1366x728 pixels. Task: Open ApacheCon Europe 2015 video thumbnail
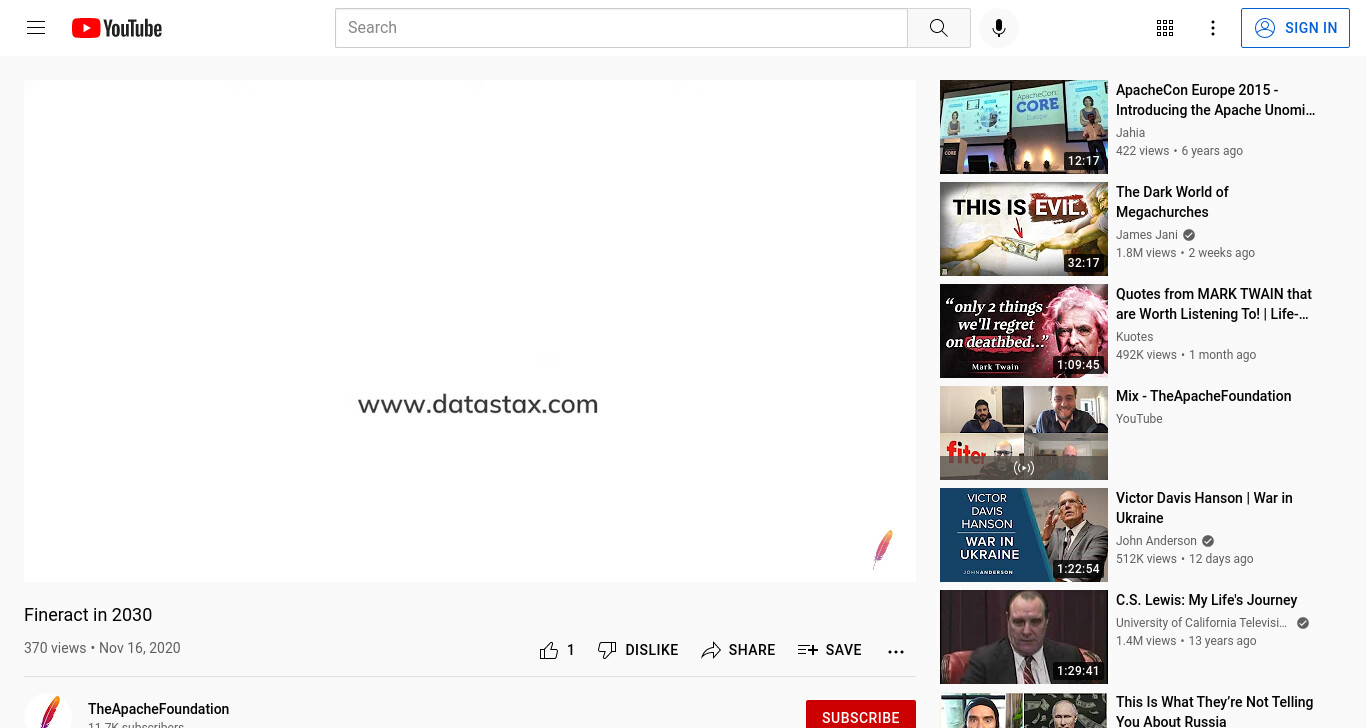tap(1024, 127)
